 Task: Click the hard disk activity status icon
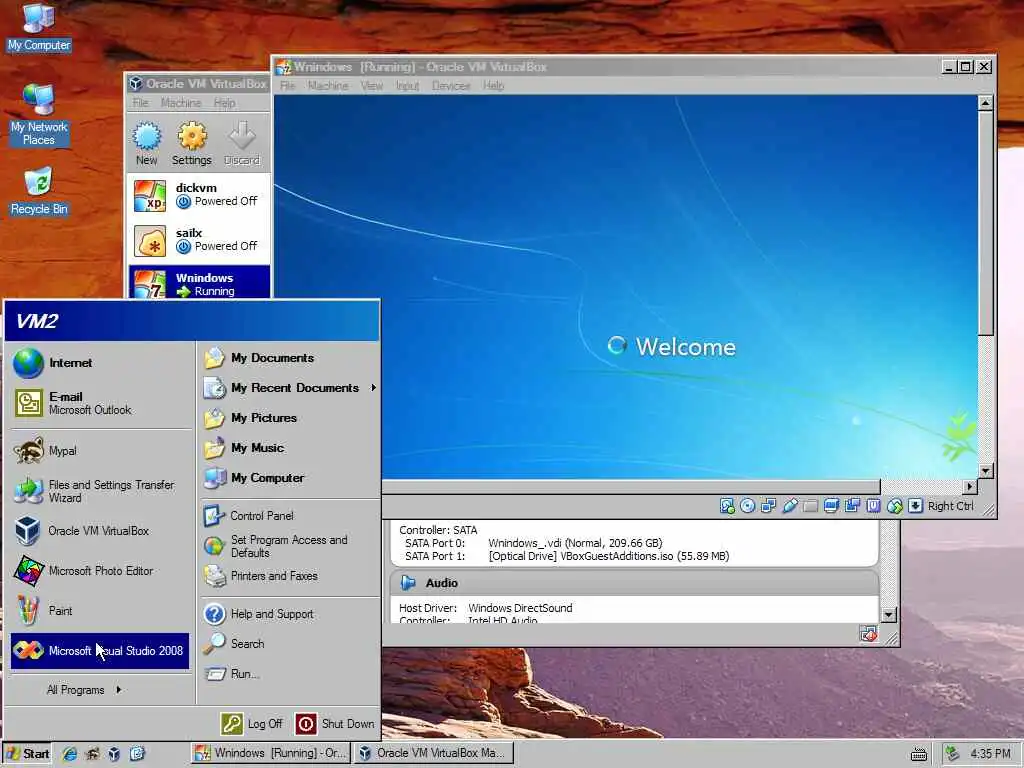click(727, 505)
